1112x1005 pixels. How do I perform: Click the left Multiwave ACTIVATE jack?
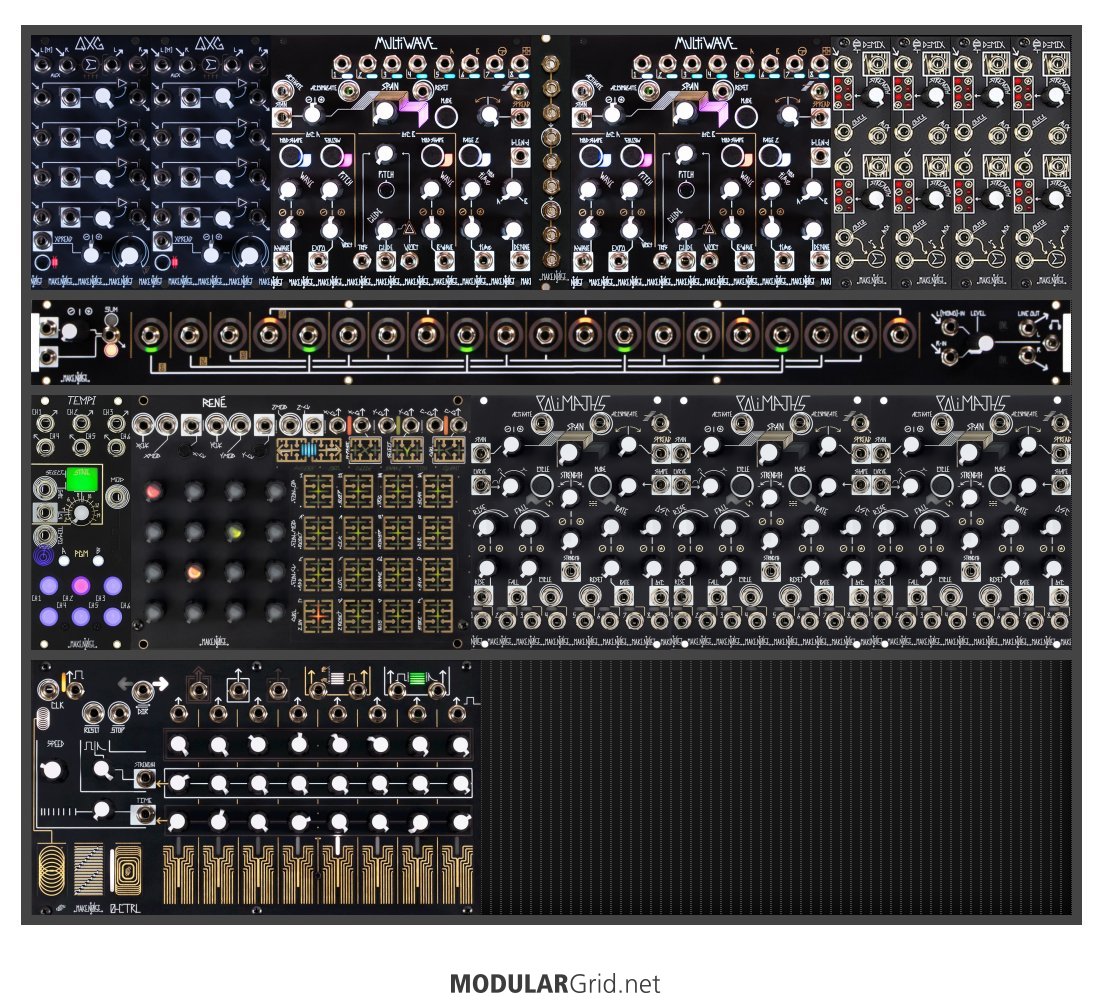pyautogui.click(x=282, y=90)
